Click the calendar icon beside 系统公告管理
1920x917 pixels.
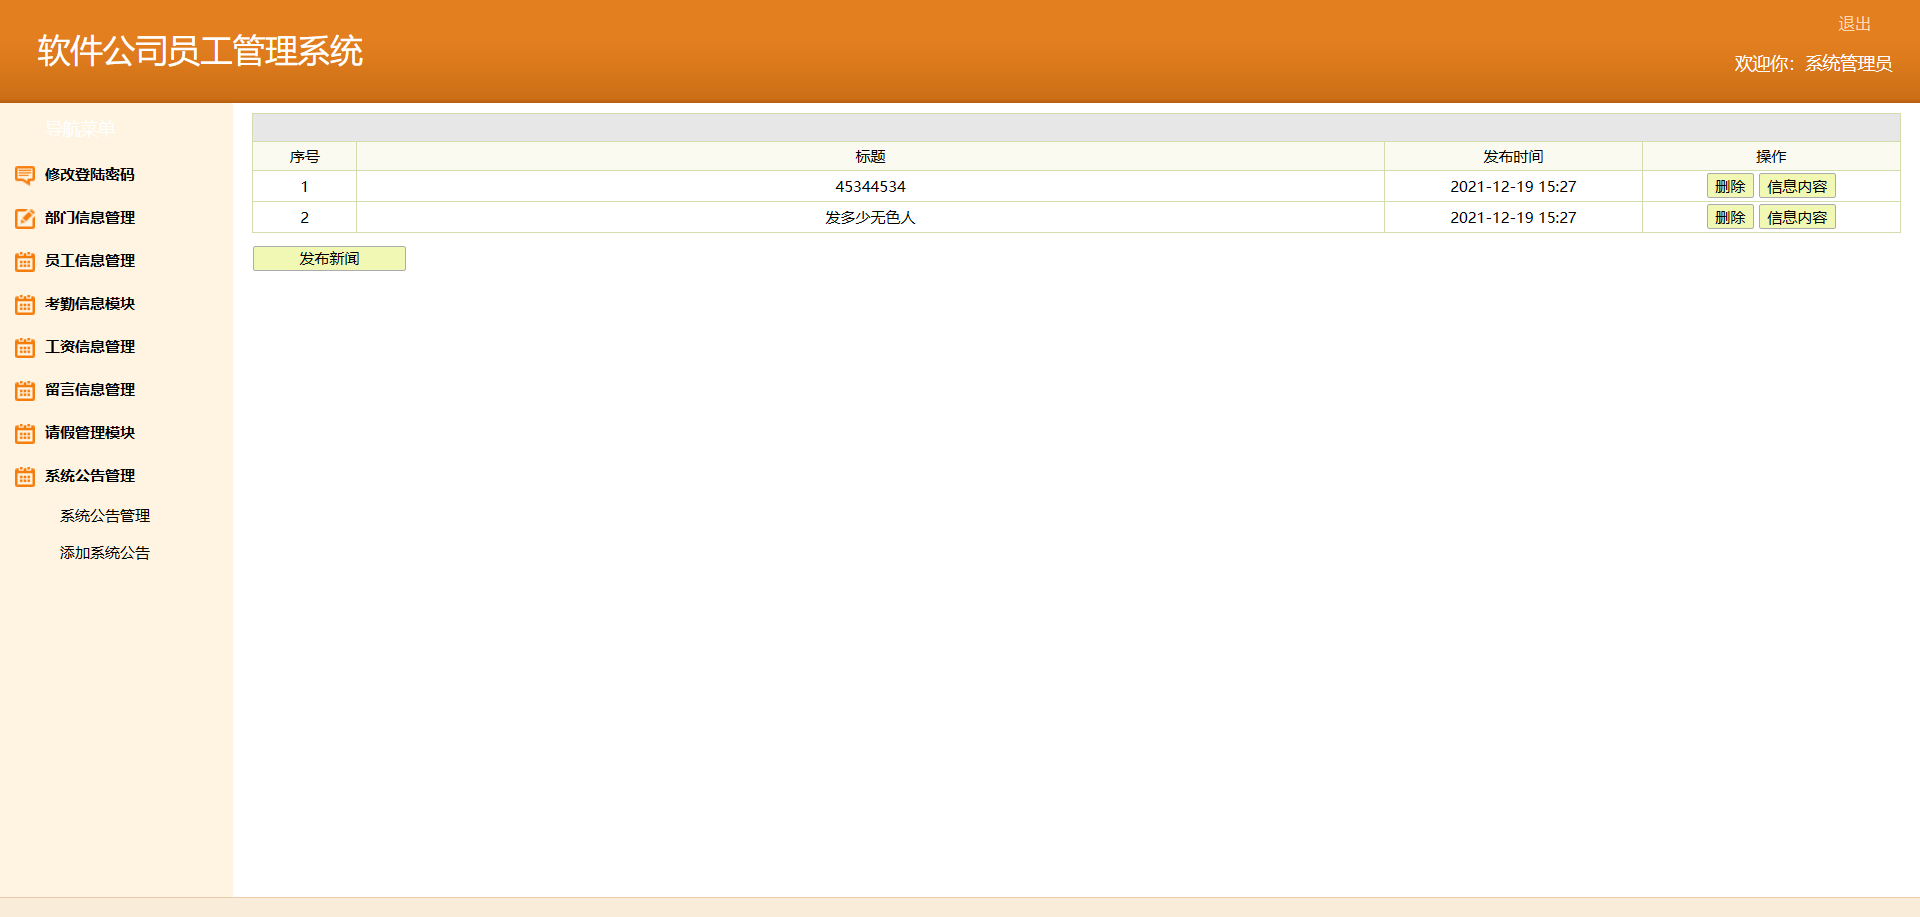pos(25,476)
